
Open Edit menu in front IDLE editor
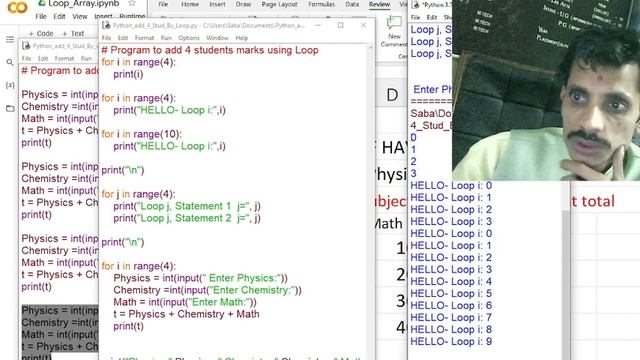pyautogui.click(x=123, y=38)
